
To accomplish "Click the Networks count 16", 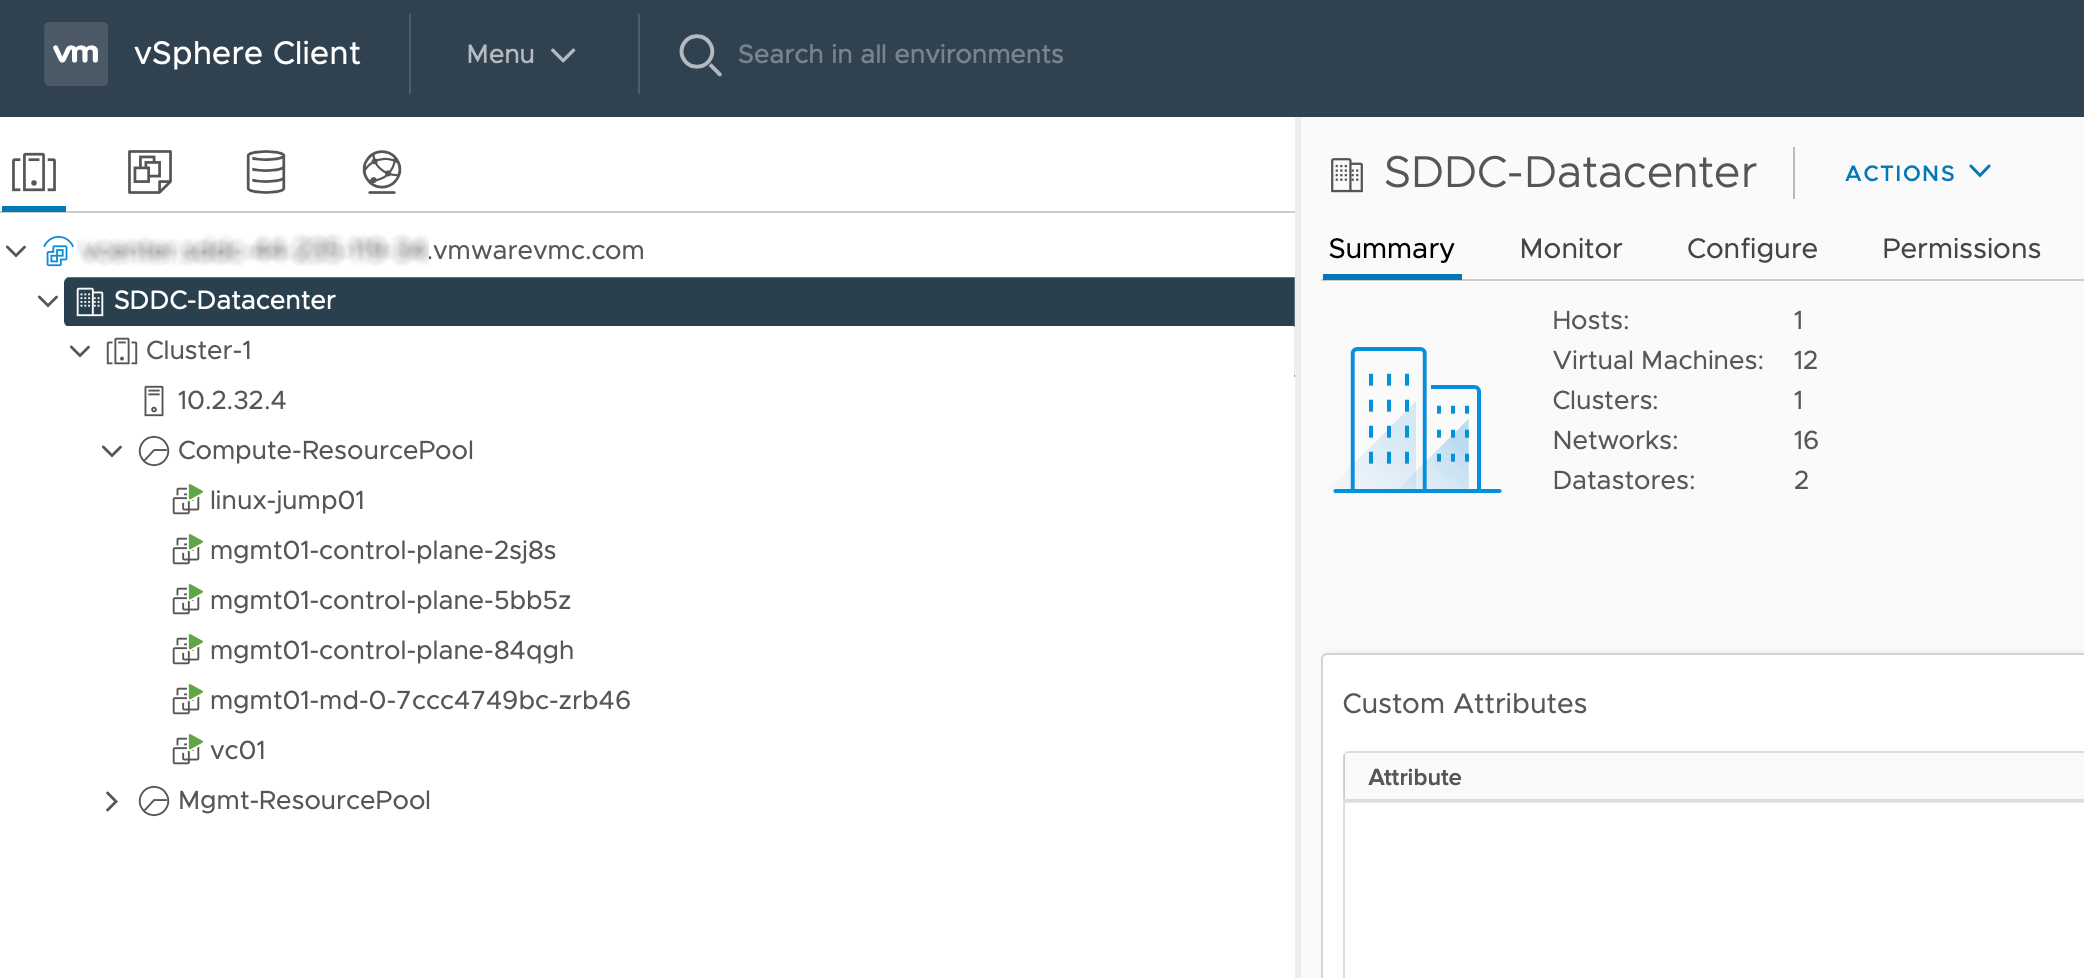I will point(1805,440).
